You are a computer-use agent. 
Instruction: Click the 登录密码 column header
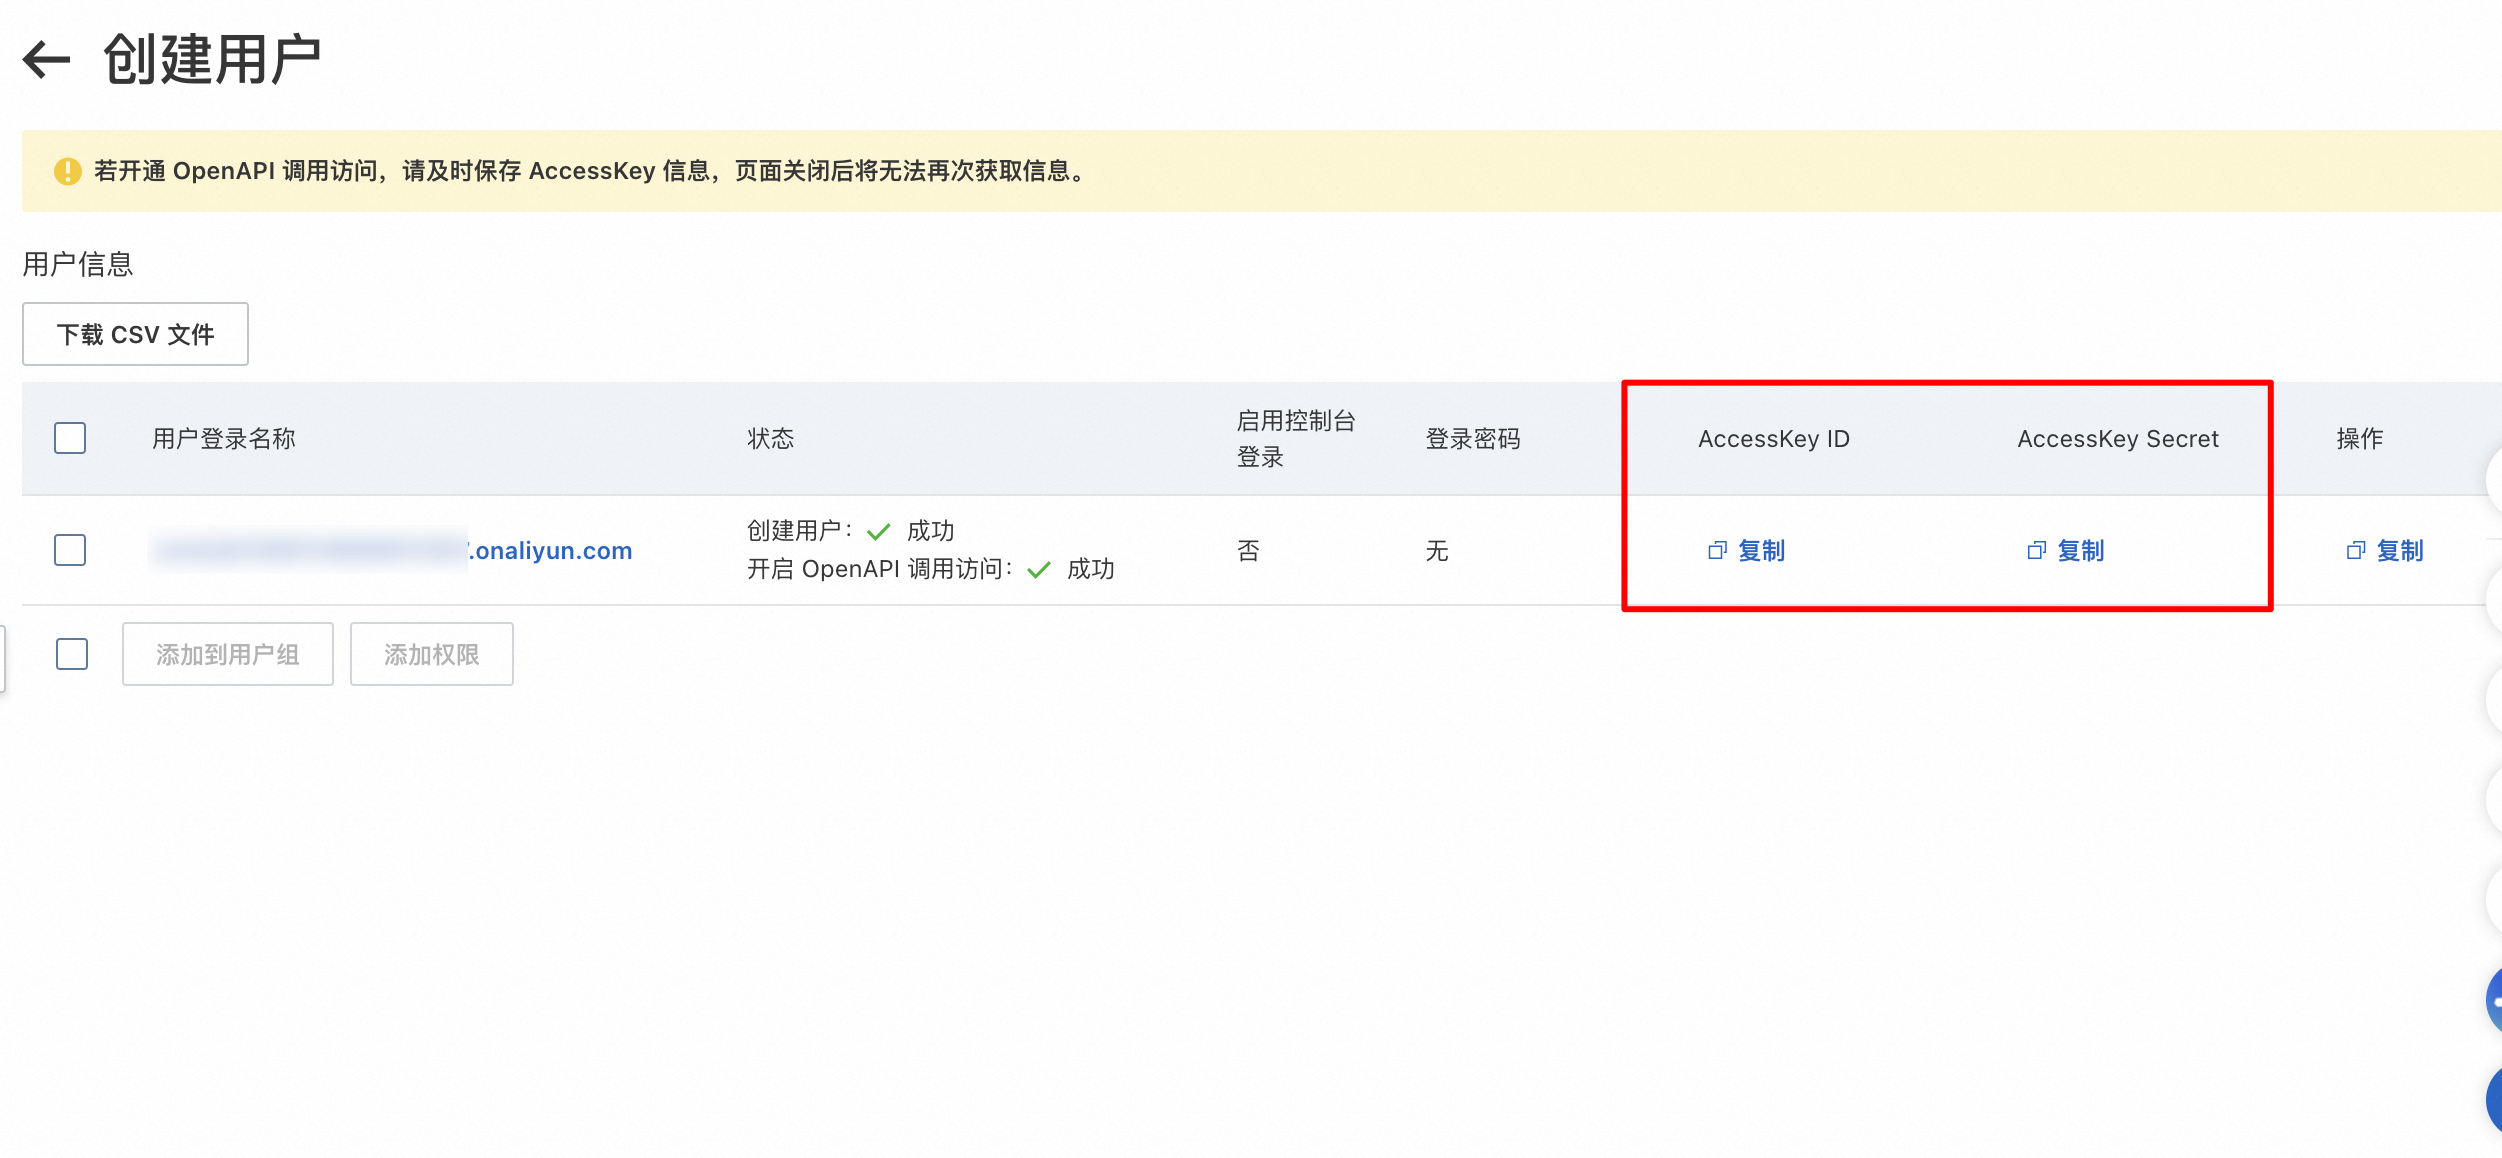click(1473, 439)
